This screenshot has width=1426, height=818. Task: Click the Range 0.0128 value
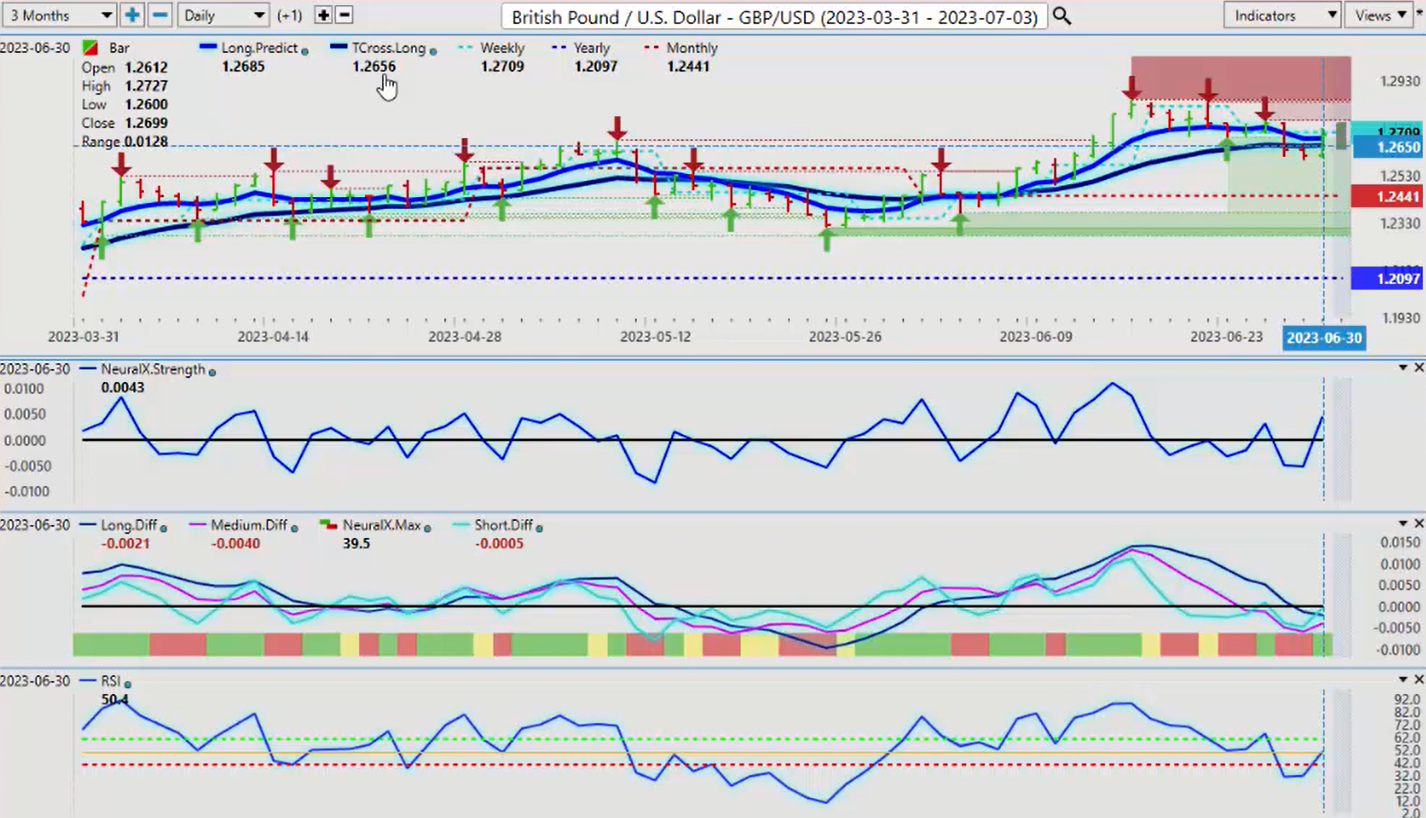(x=147, y=142)
